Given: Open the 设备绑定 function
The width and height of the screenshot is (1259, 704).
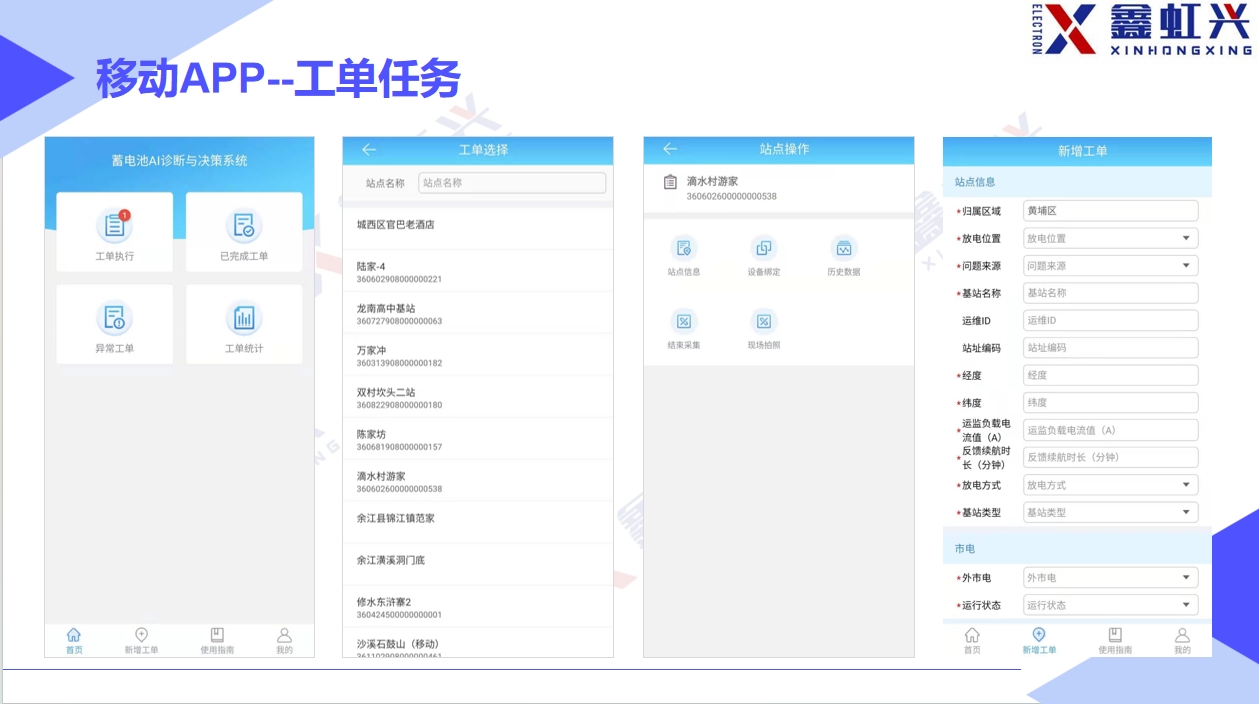Looking at the screenshot, I should [764, 256].
